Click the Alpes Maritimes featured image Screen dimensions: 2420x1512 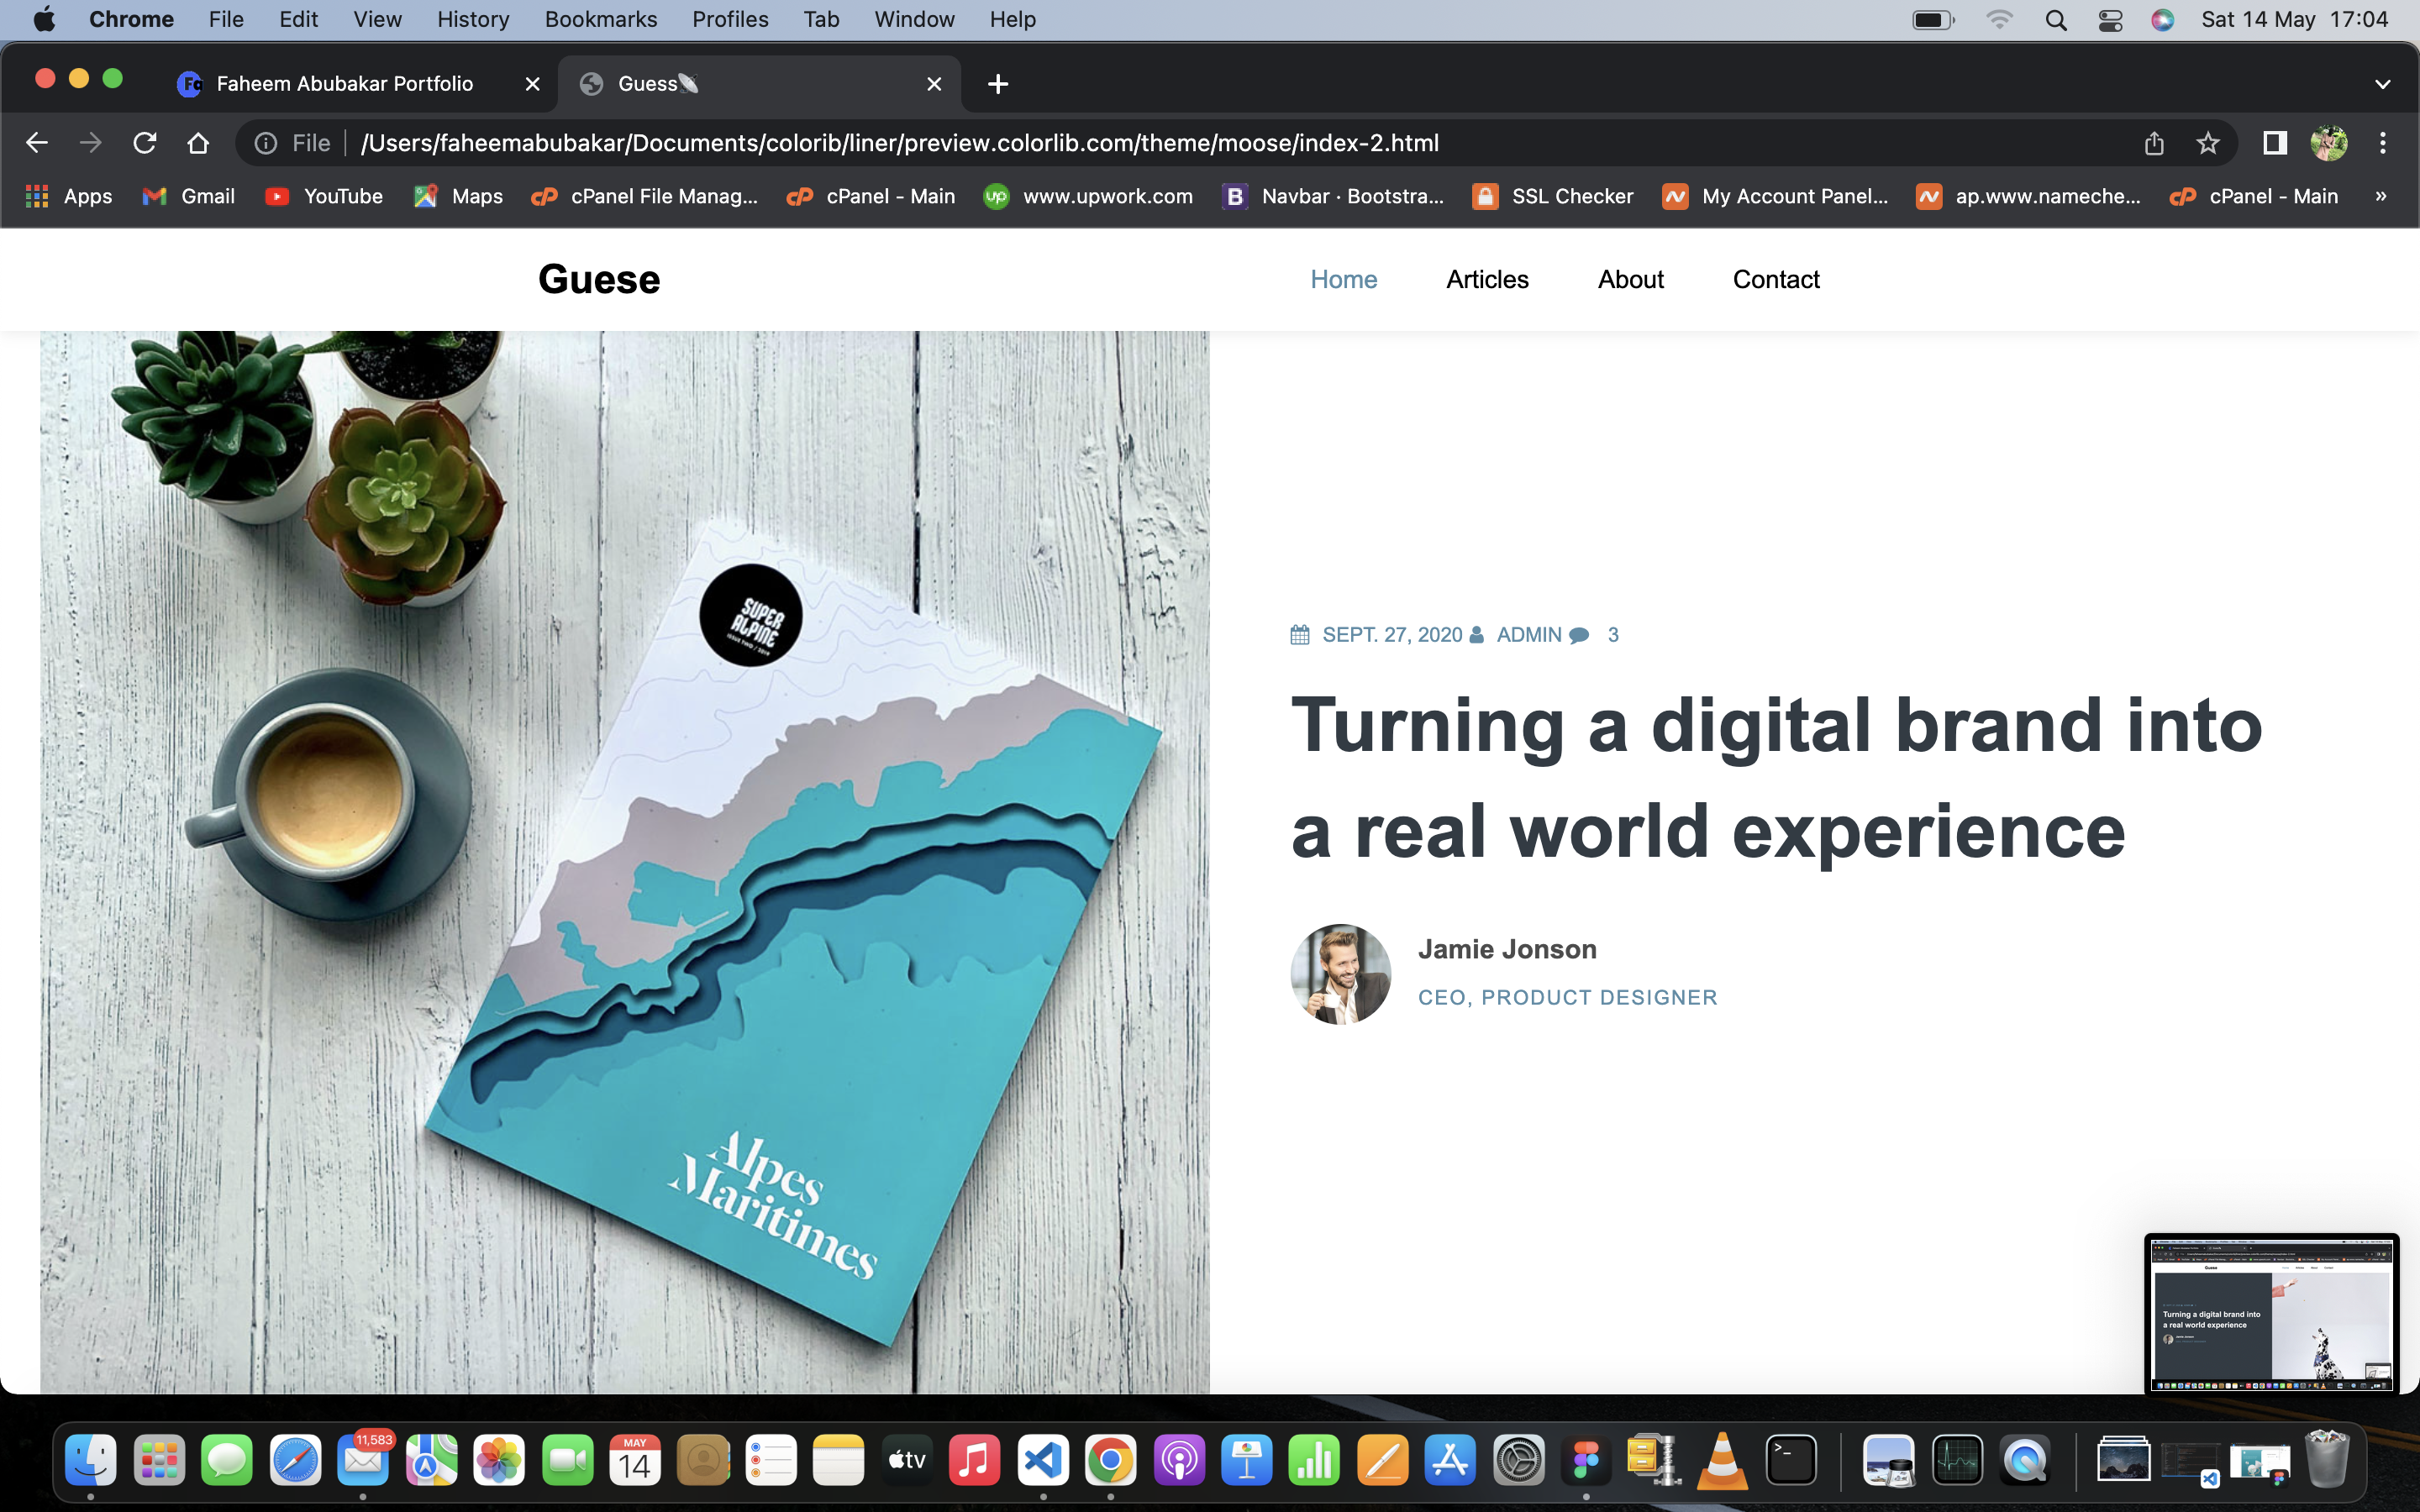pyautogui.click(x=625, y=862)
